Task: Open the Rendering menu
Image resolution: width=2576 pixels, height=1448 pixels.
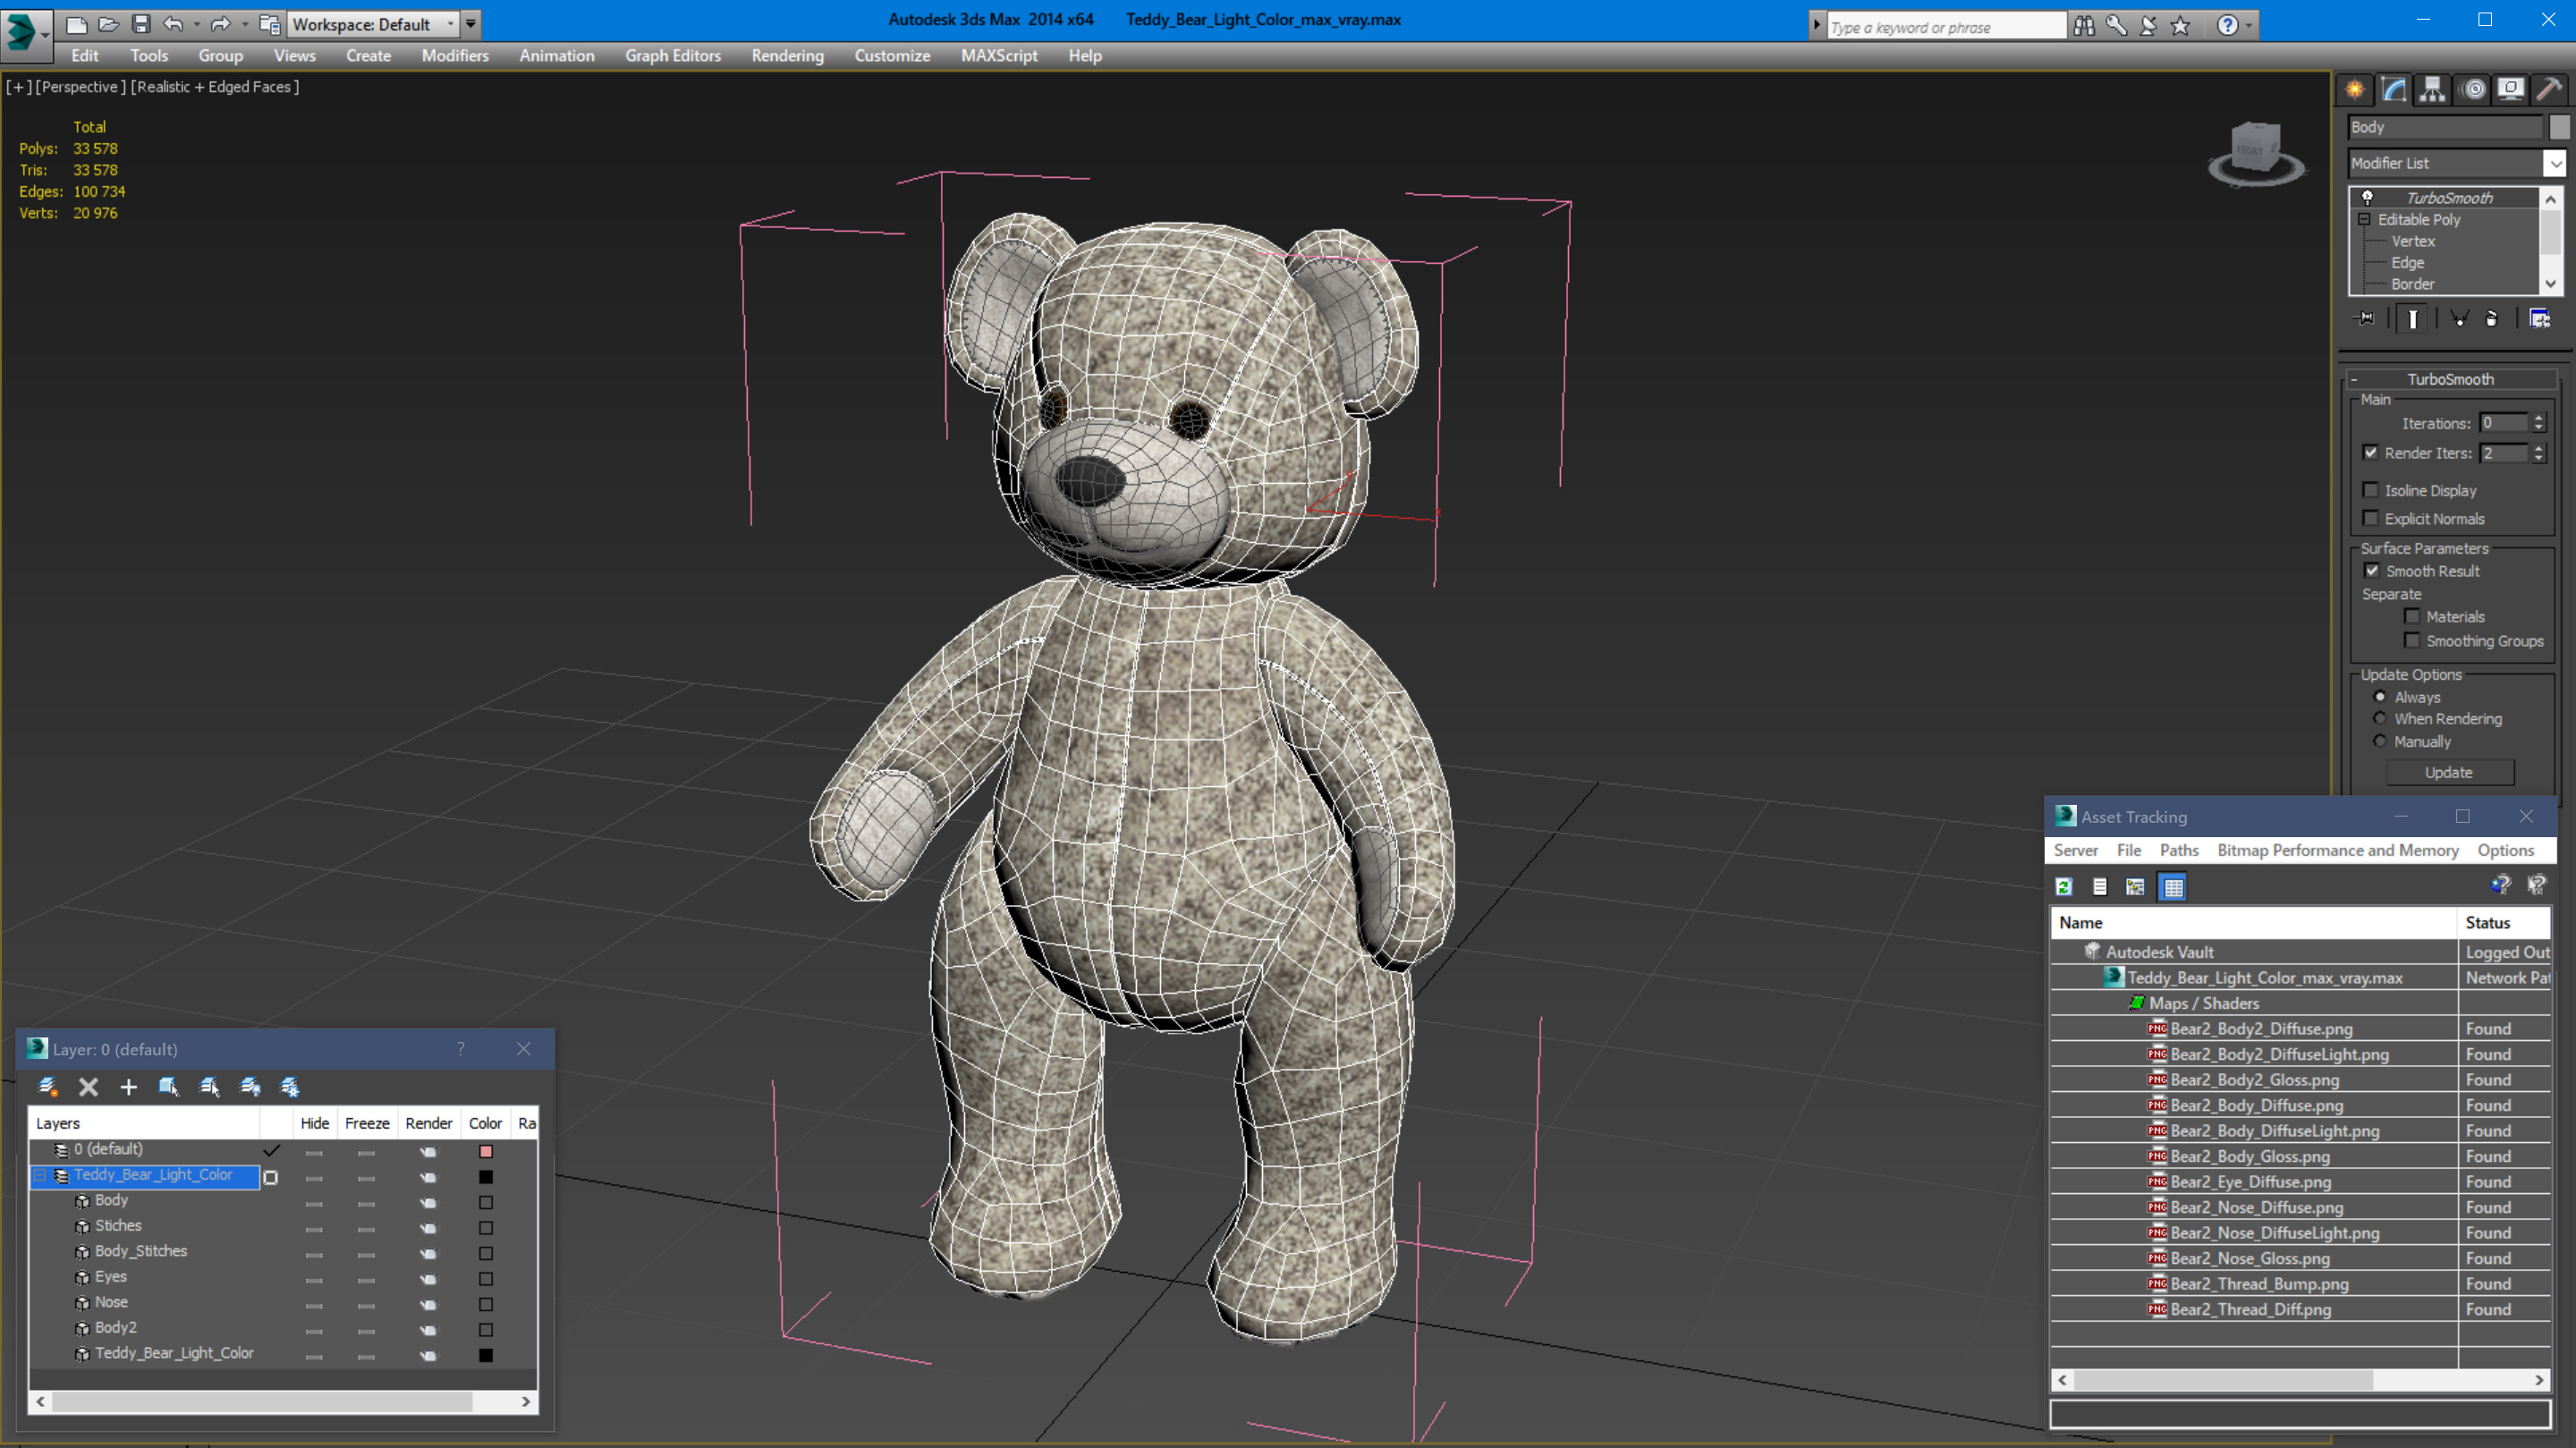Action: [787, 56]
